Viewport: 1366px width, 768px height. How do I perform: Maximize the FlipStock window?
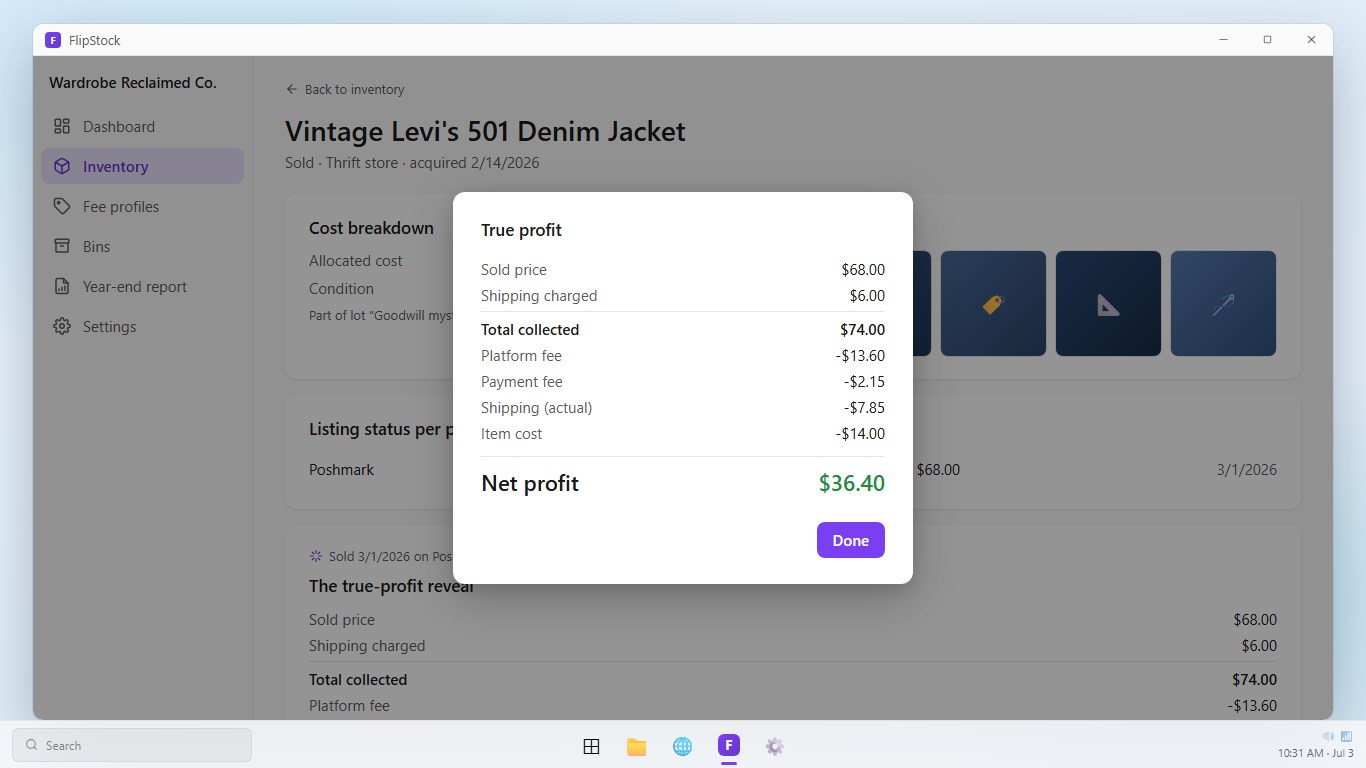click(x=1267, y=40)
